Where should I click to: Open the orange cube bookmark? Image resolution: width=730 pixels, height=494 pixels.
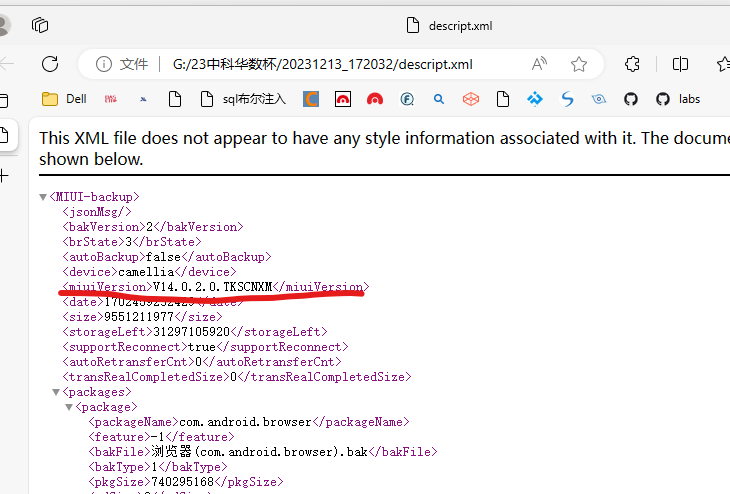471,99
